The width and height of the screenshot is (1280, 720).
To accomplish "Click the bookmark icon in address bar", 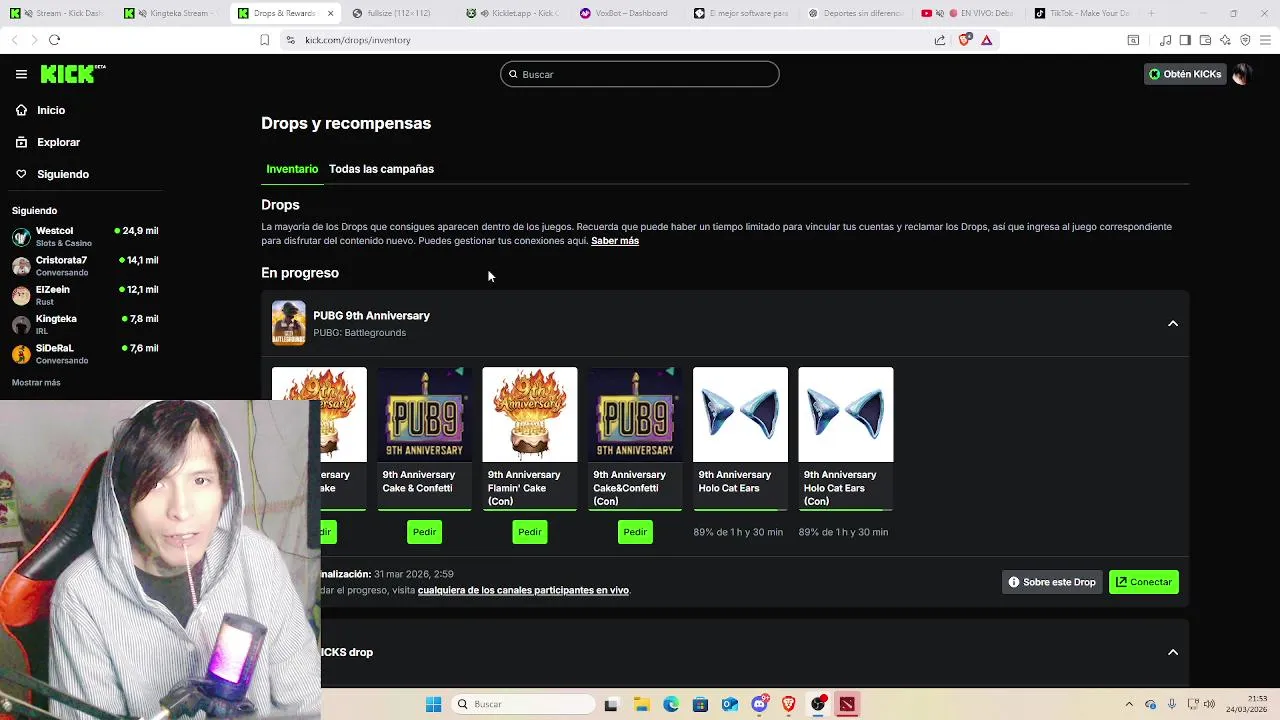I will coord(264,40).
